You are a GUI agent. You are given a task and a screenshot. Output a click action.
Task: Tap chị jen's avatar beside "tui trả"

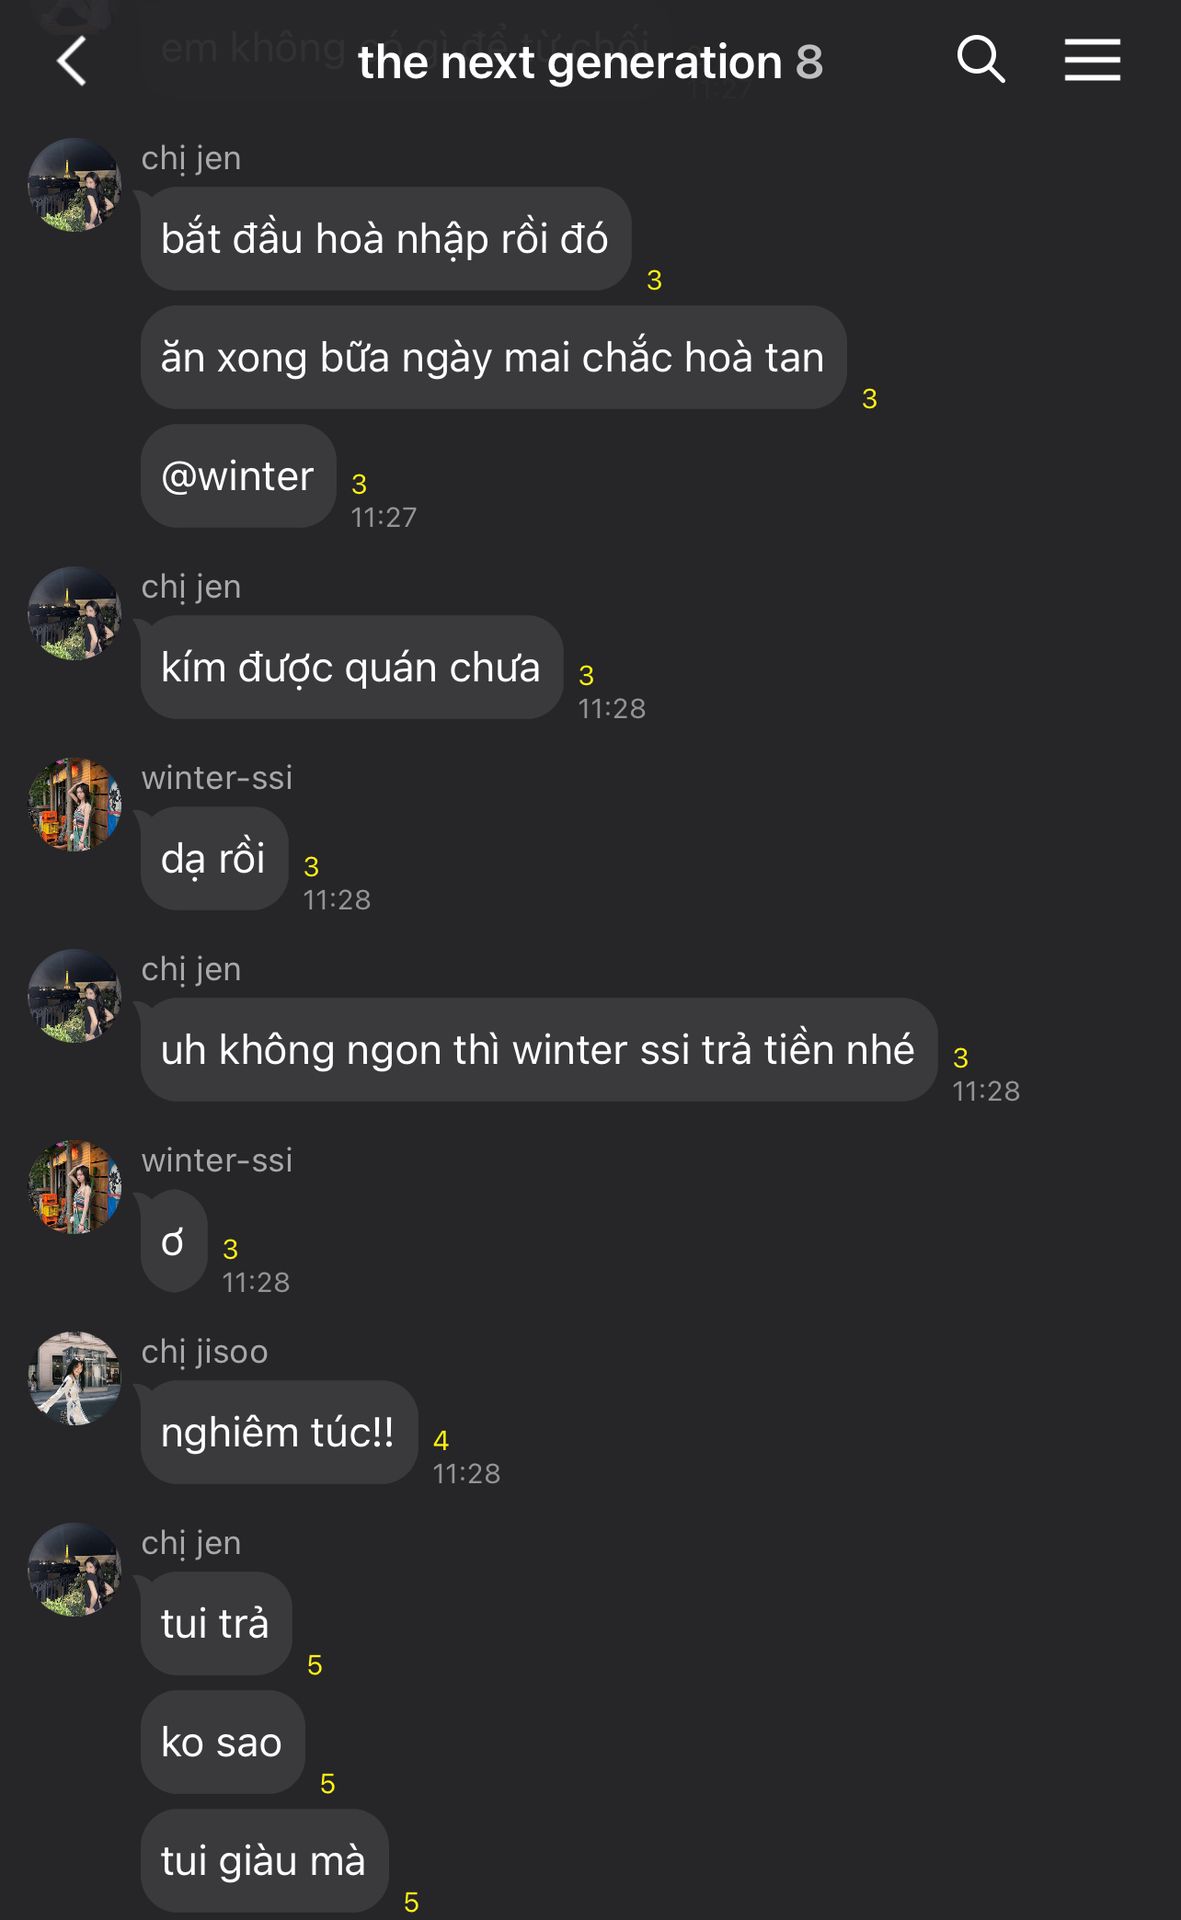(x=75, y=1569)
